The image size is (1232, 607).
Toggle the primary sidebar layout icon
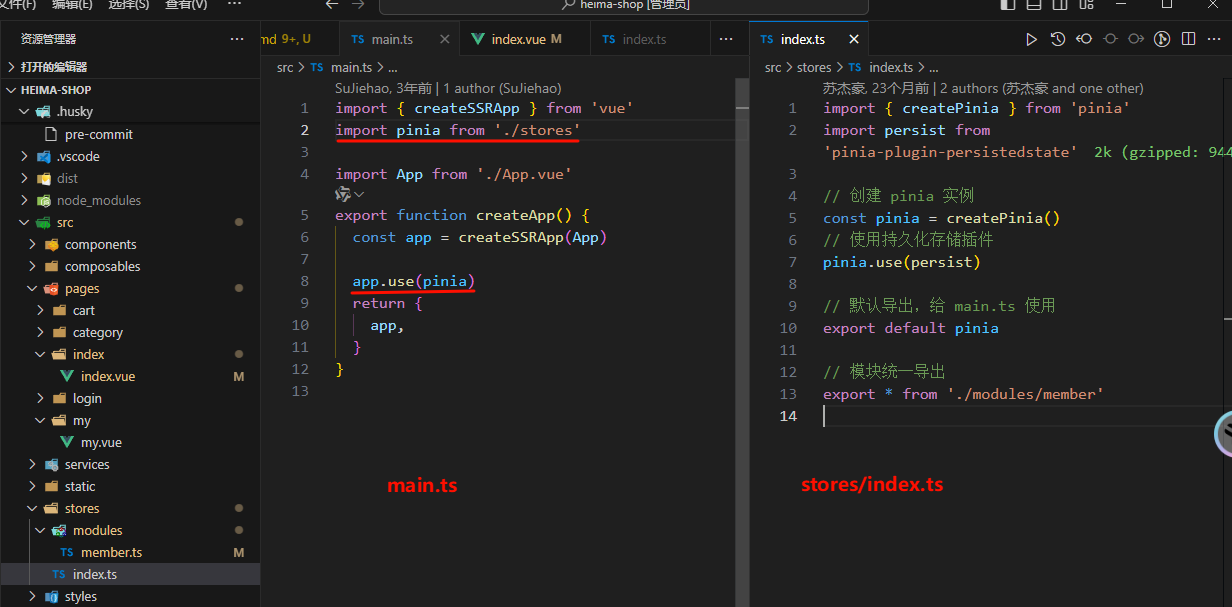pyautogui.click(x=1009, y=5)
